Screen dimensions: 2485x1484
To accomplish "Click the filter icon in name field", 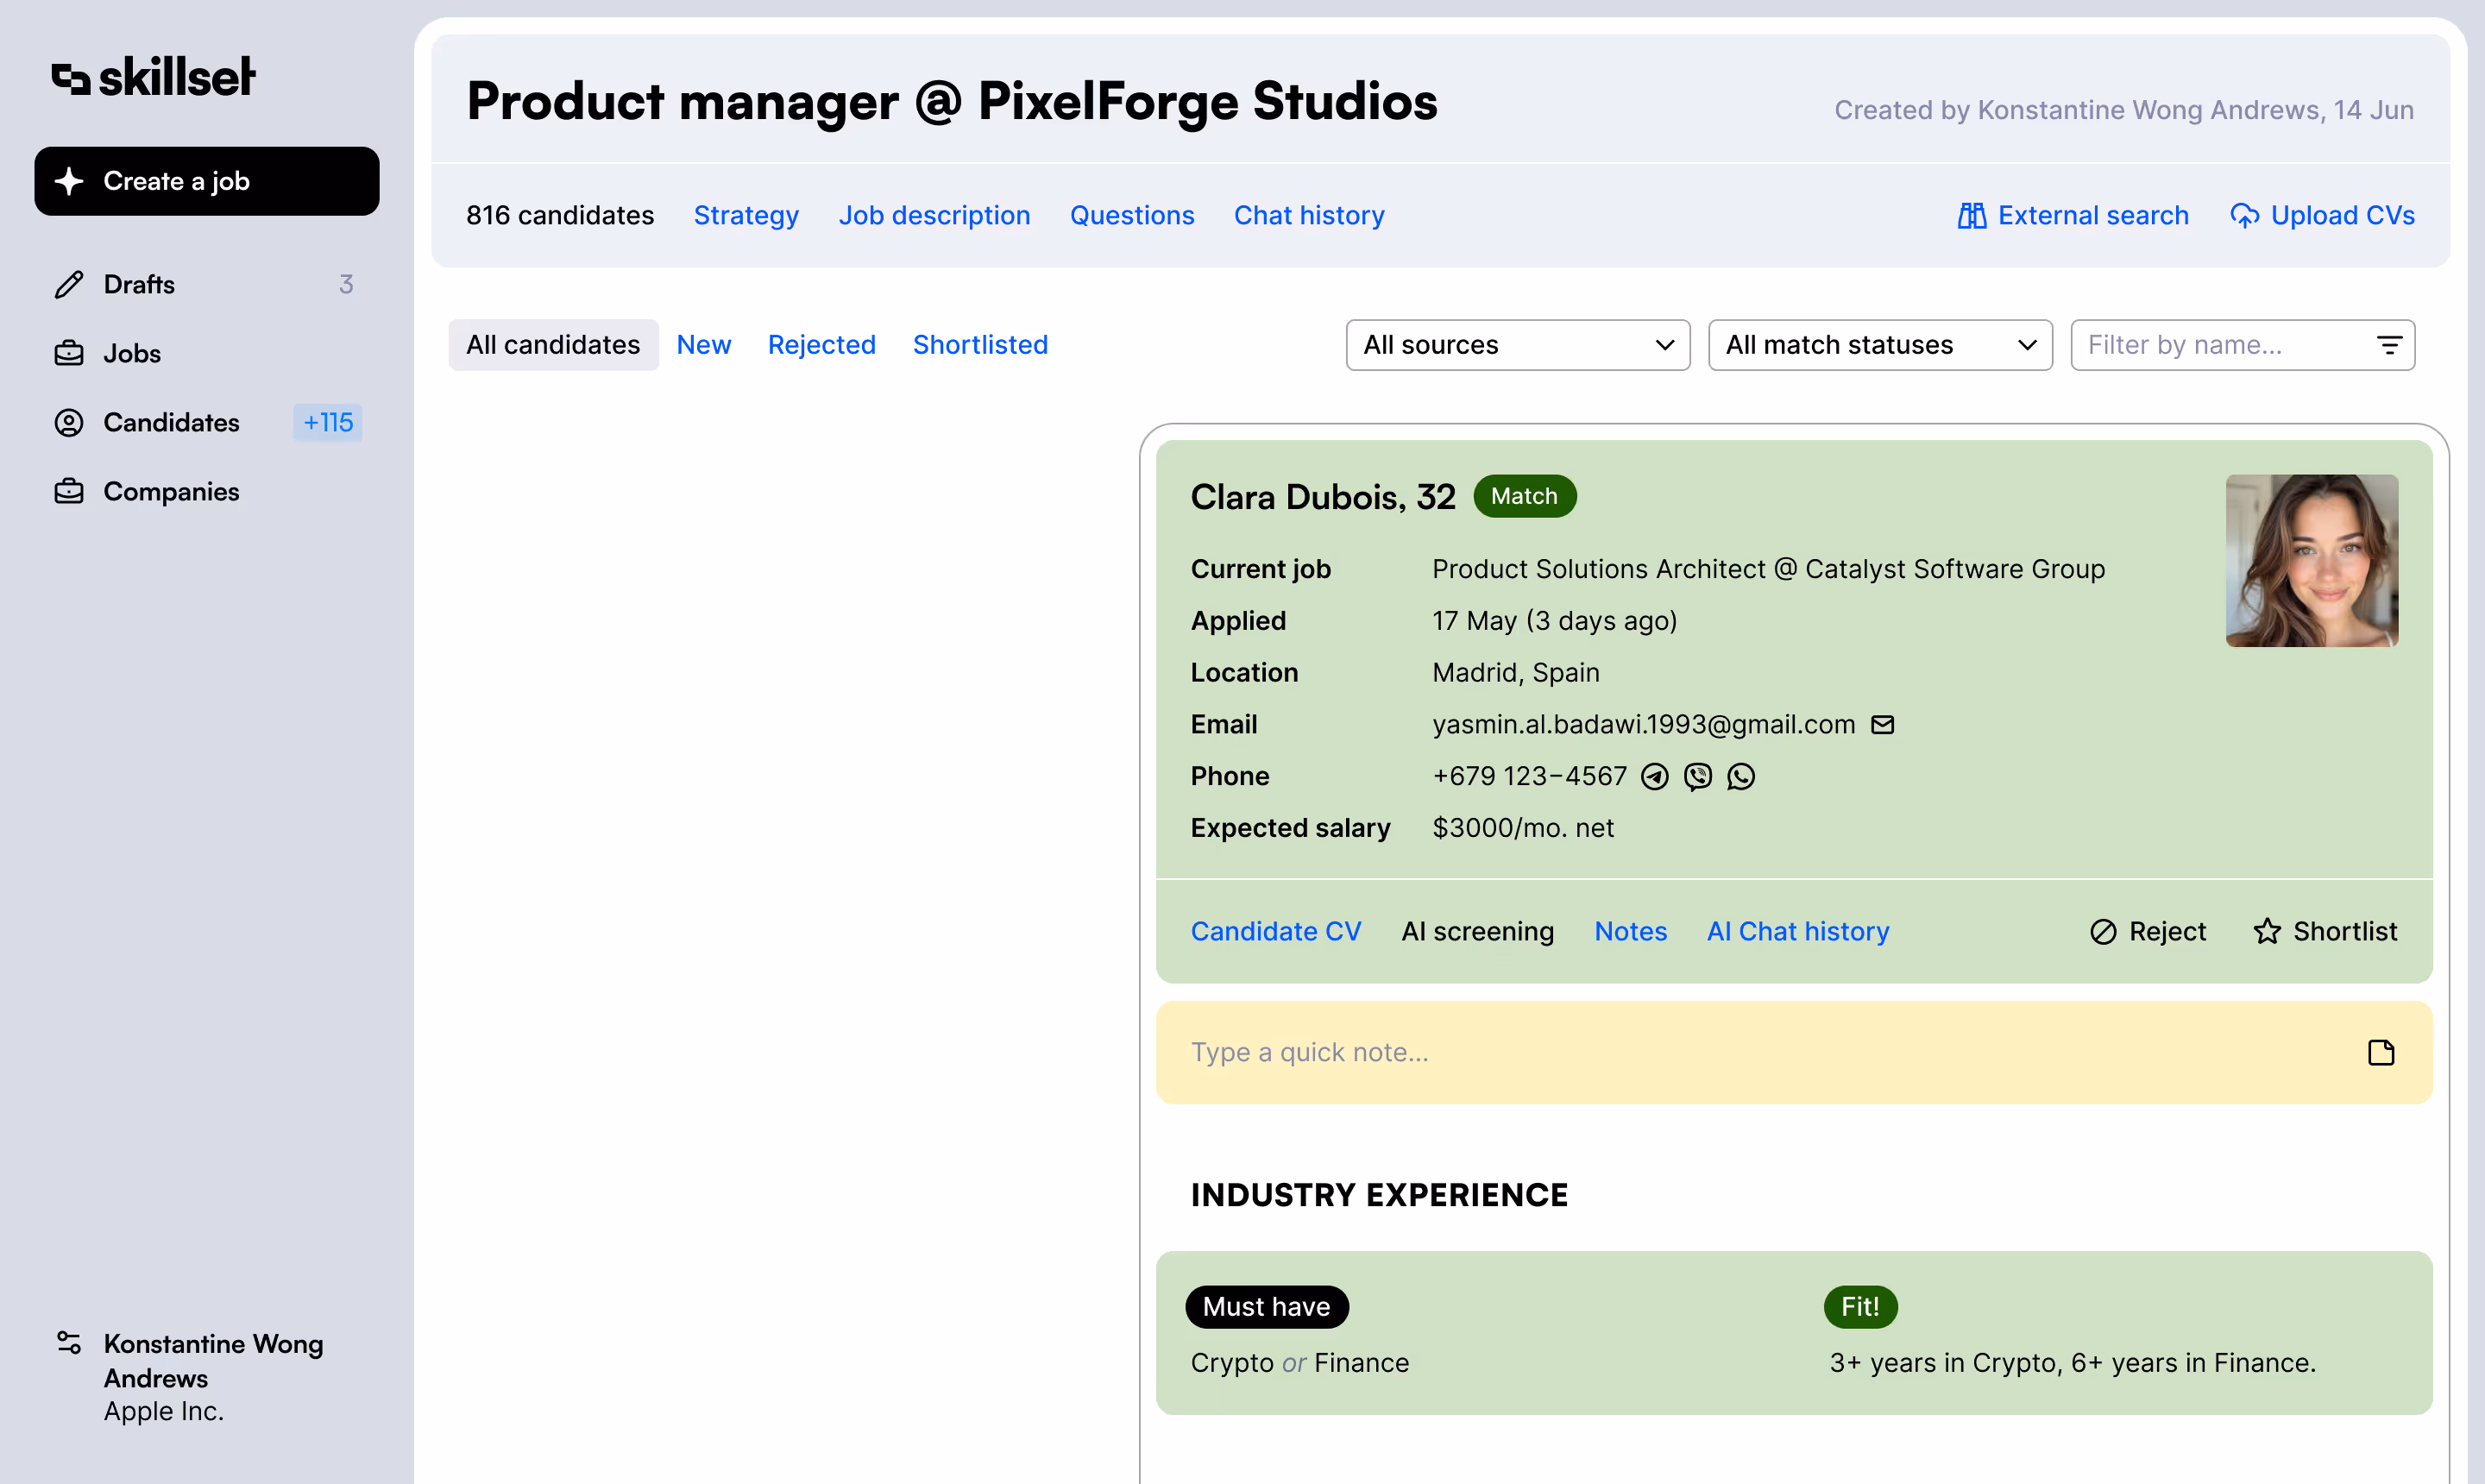I will 2389,345.
